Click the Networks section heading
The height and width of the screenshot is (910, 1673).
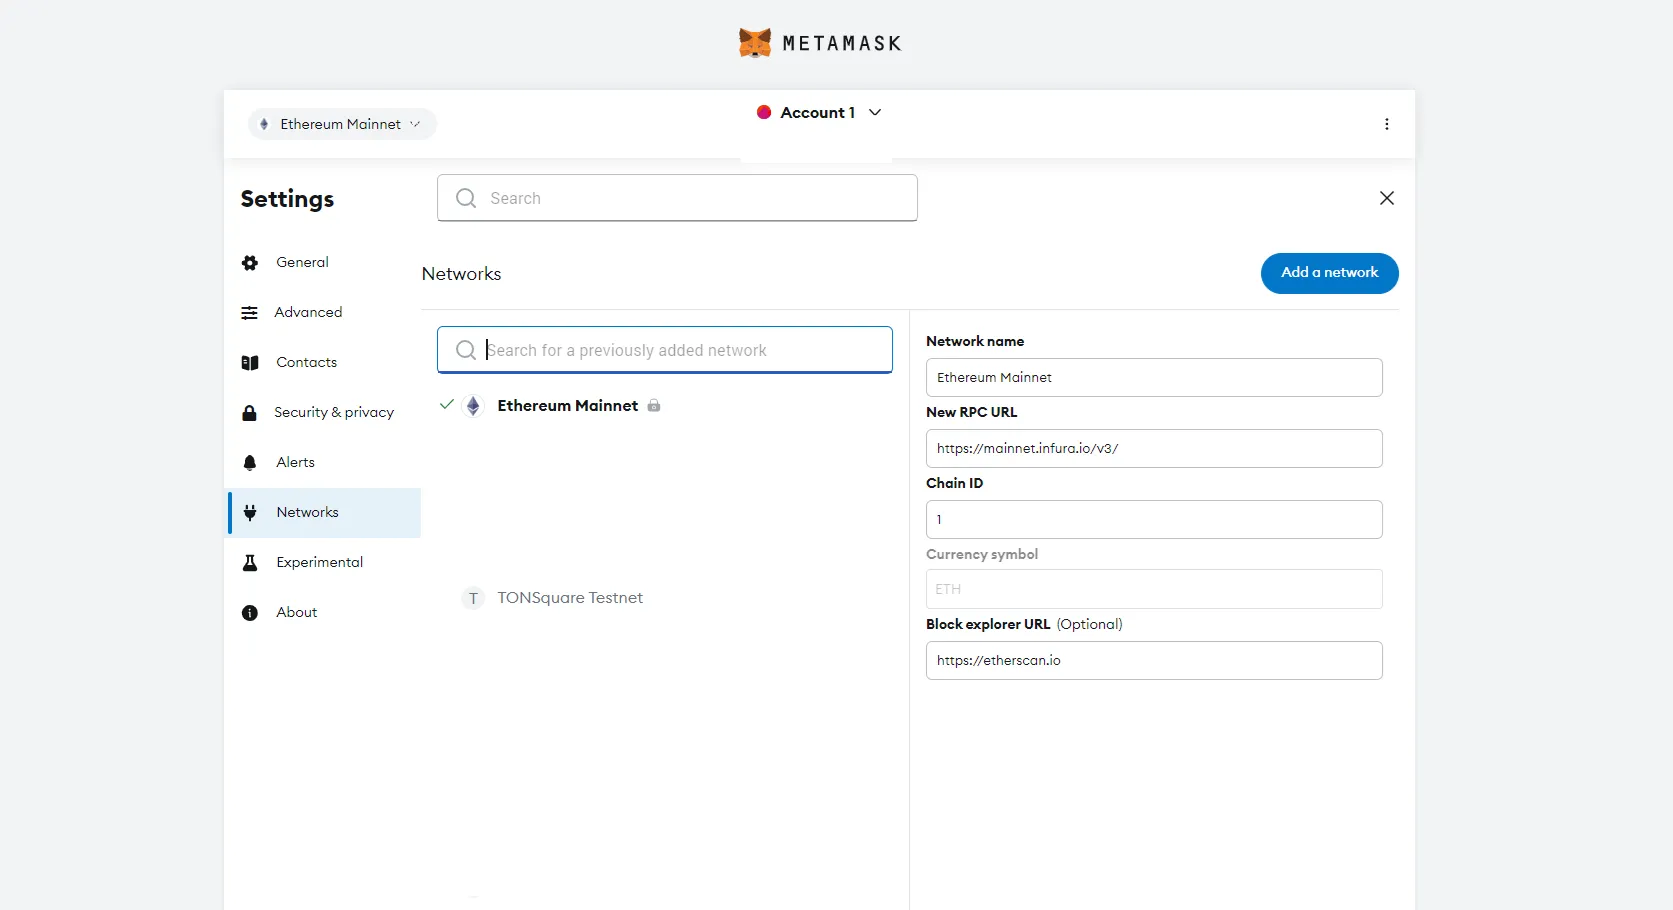click(x=461, y=274)
